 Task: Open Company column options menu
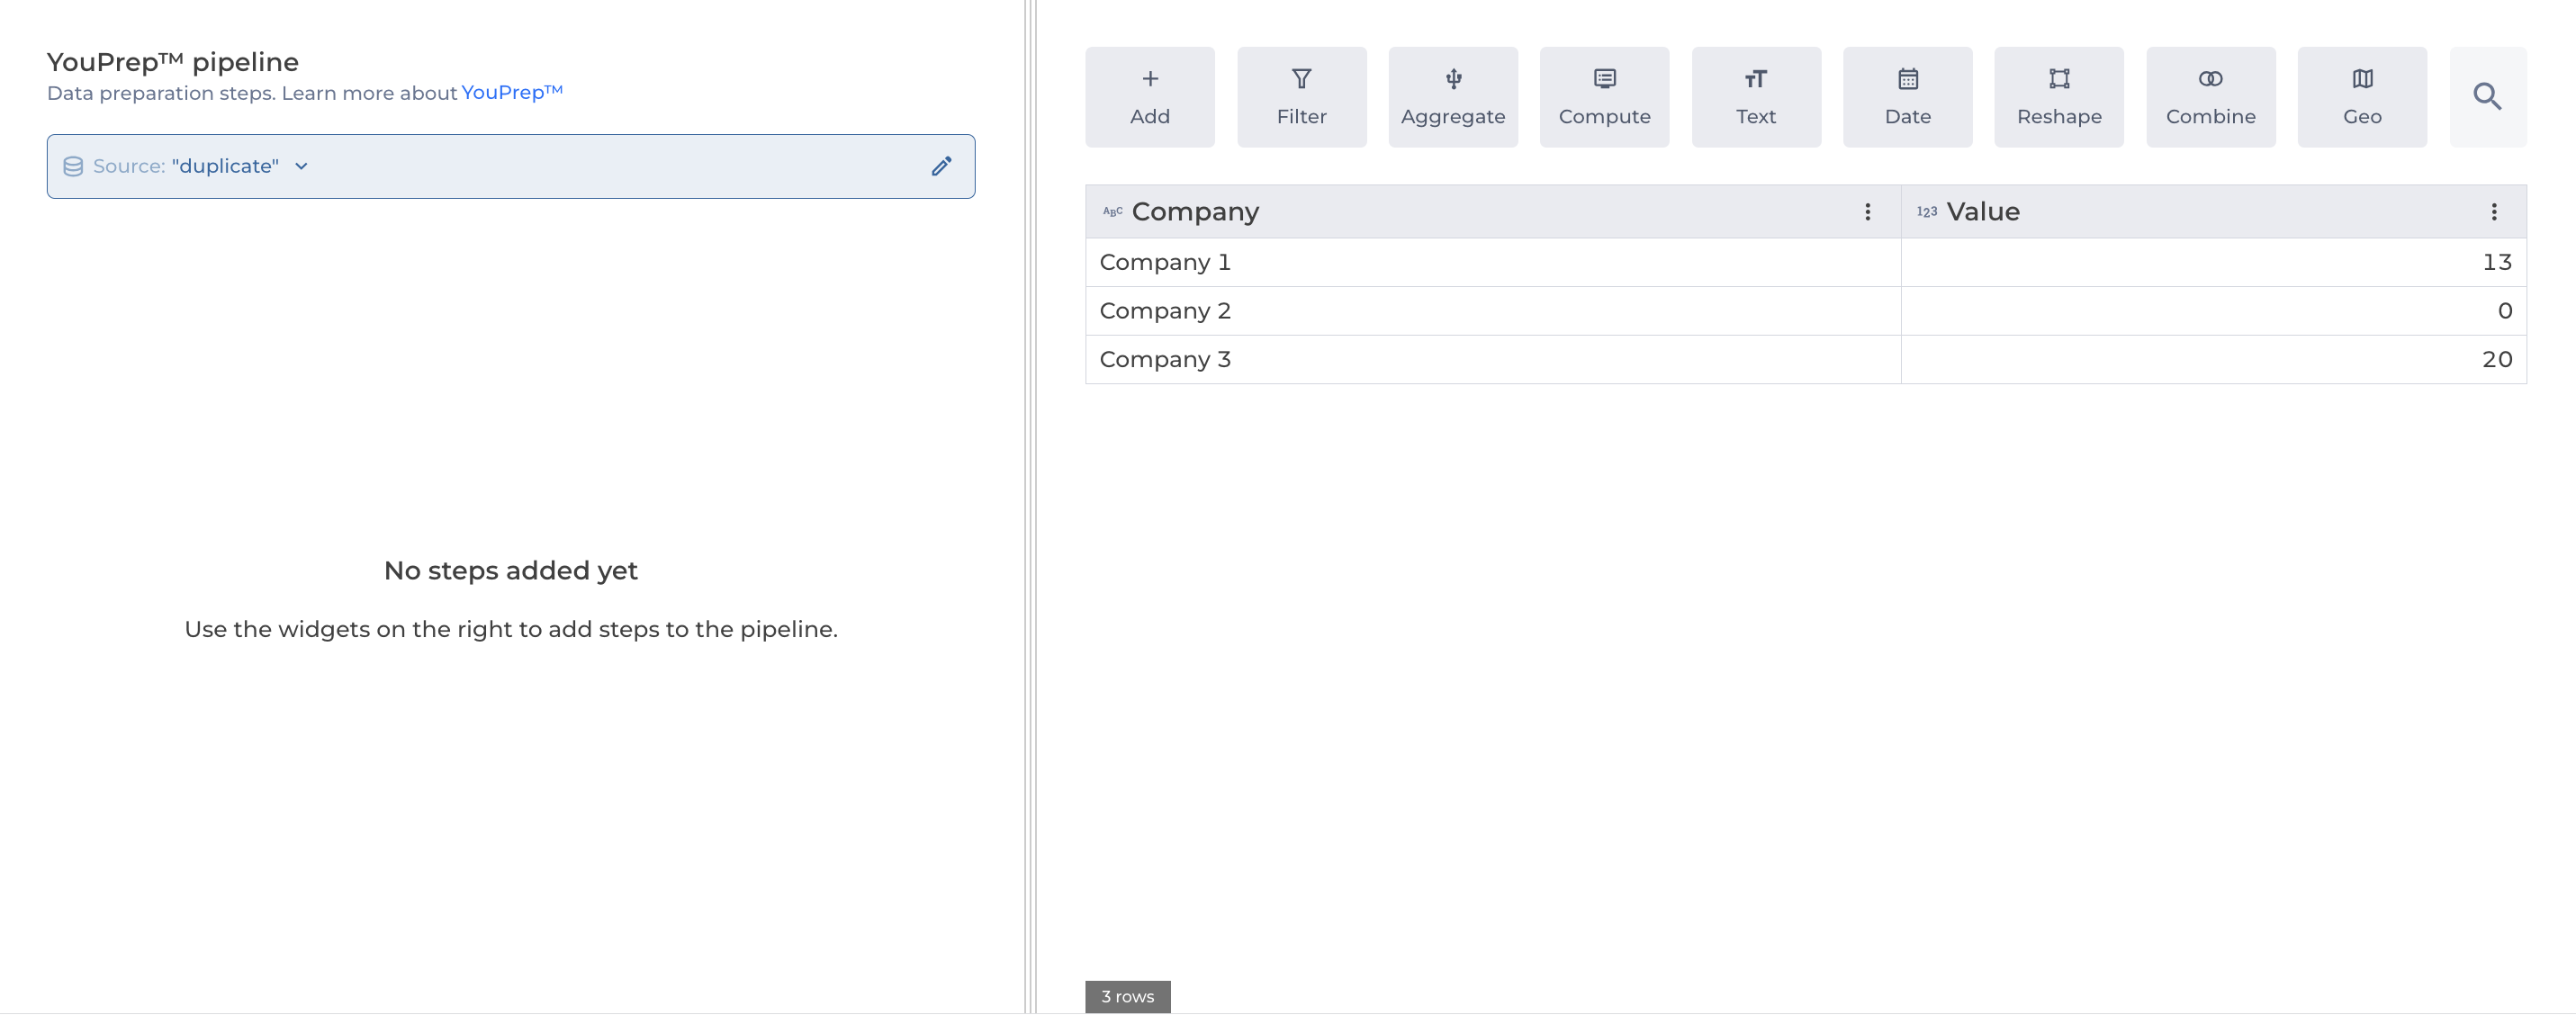(x=1867, y=212)
